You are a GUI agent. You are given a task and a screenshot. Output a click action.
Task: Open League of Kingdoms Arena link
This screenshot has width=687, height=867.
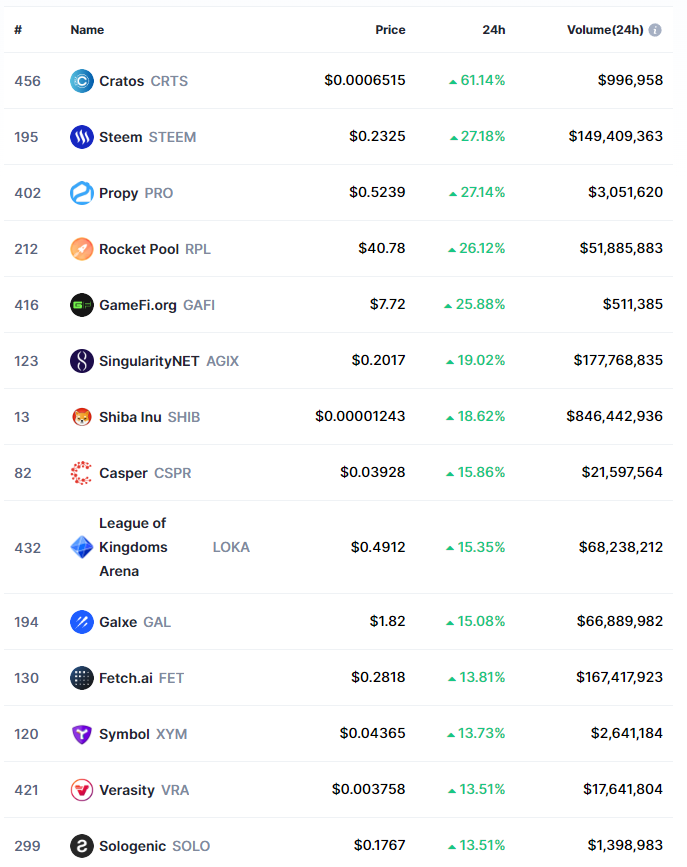[x=132, y=547]
